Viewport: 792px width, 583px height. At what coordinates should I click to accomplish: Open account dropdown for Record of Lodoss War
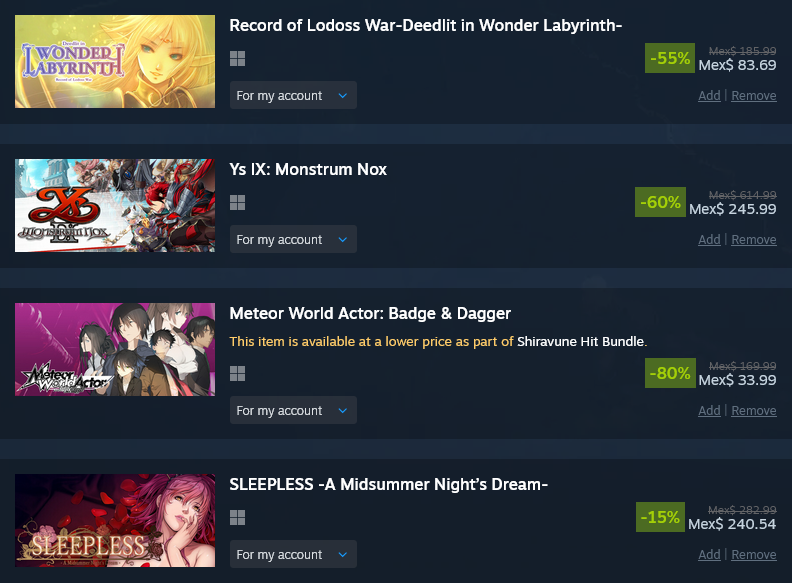tap(293, 95)
